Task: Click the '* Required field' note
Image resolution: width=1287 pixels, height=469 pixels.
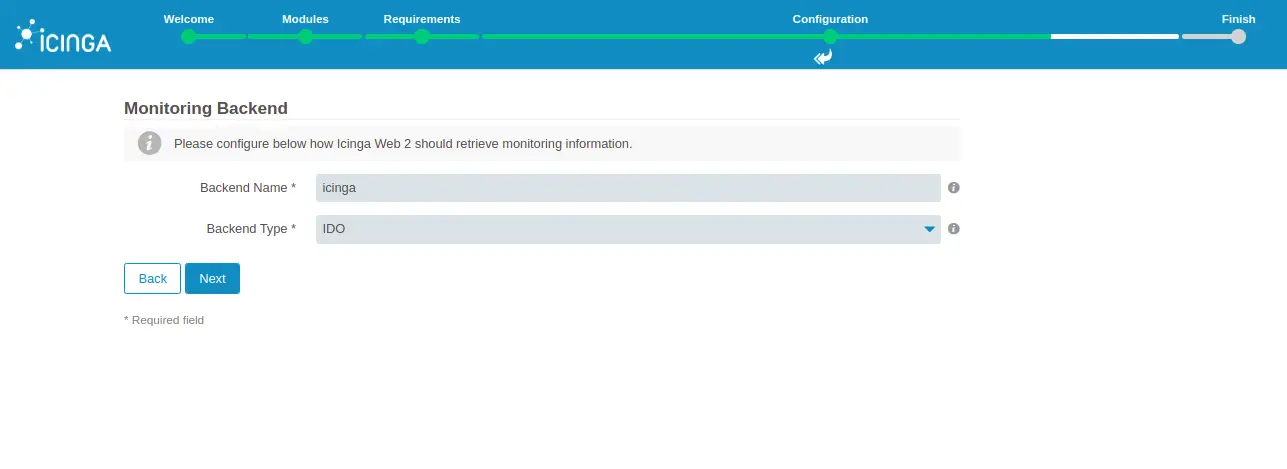Action: point(164,320)
